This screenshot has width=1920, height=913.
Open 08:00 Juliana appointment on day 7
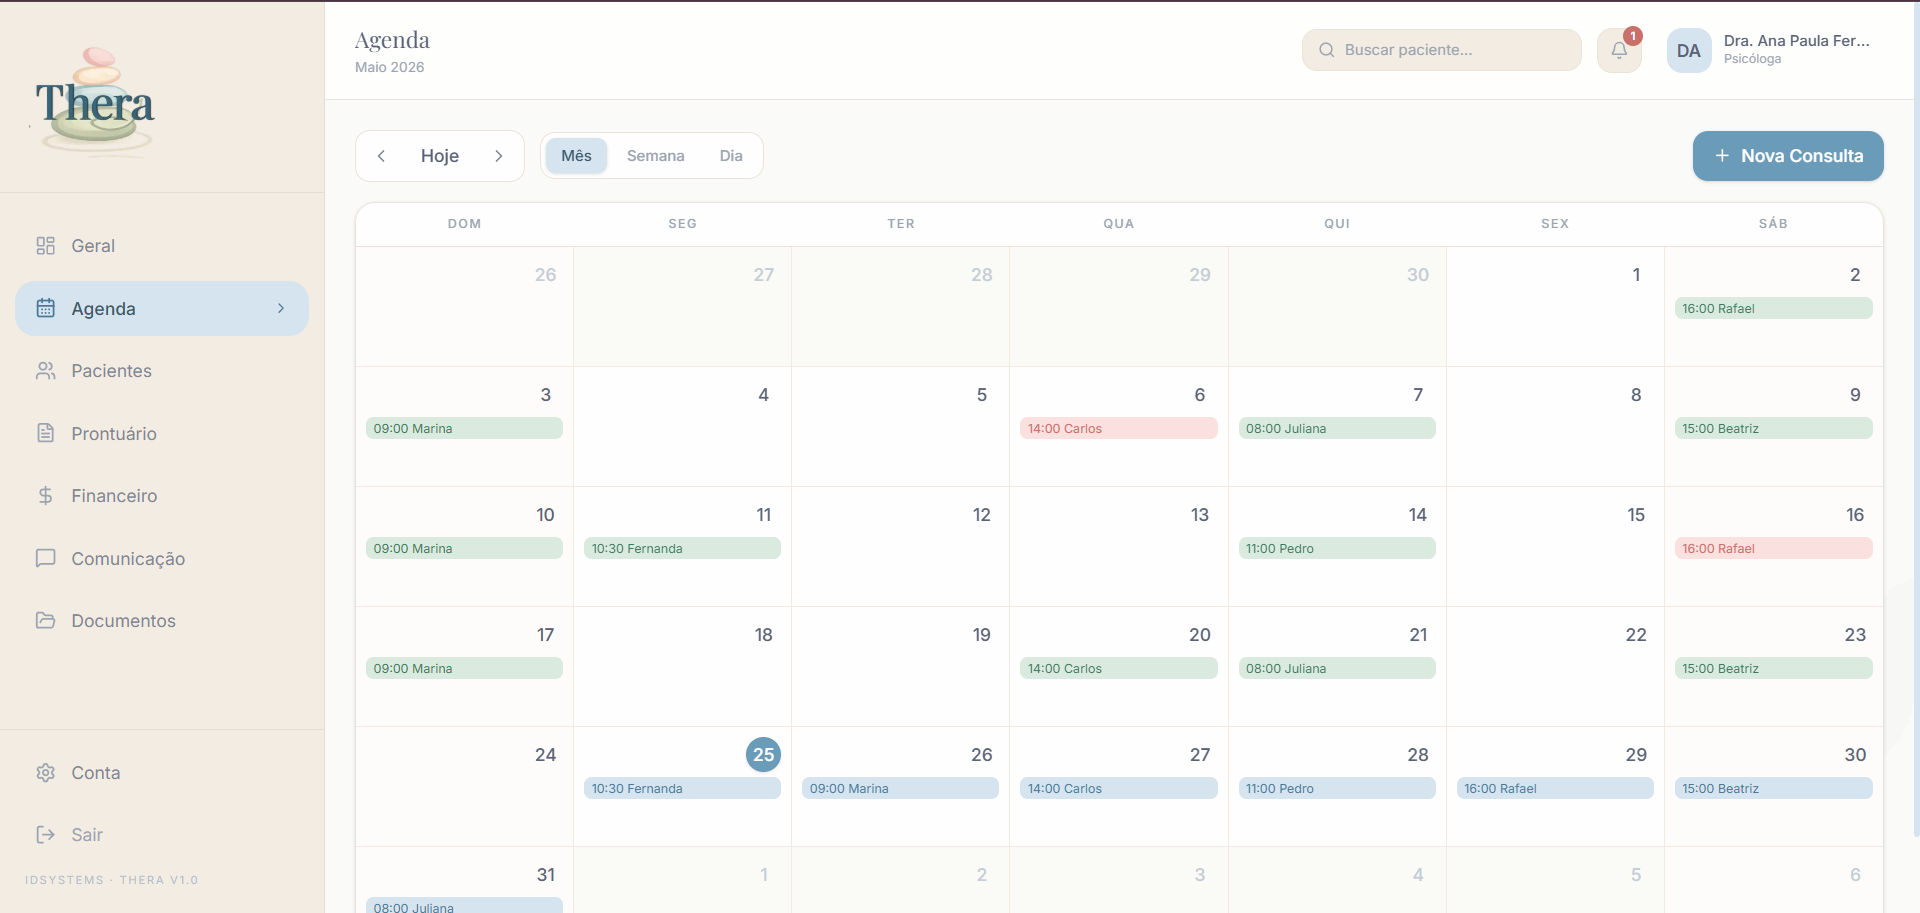pyautogui.click(x=1337, y=428)
